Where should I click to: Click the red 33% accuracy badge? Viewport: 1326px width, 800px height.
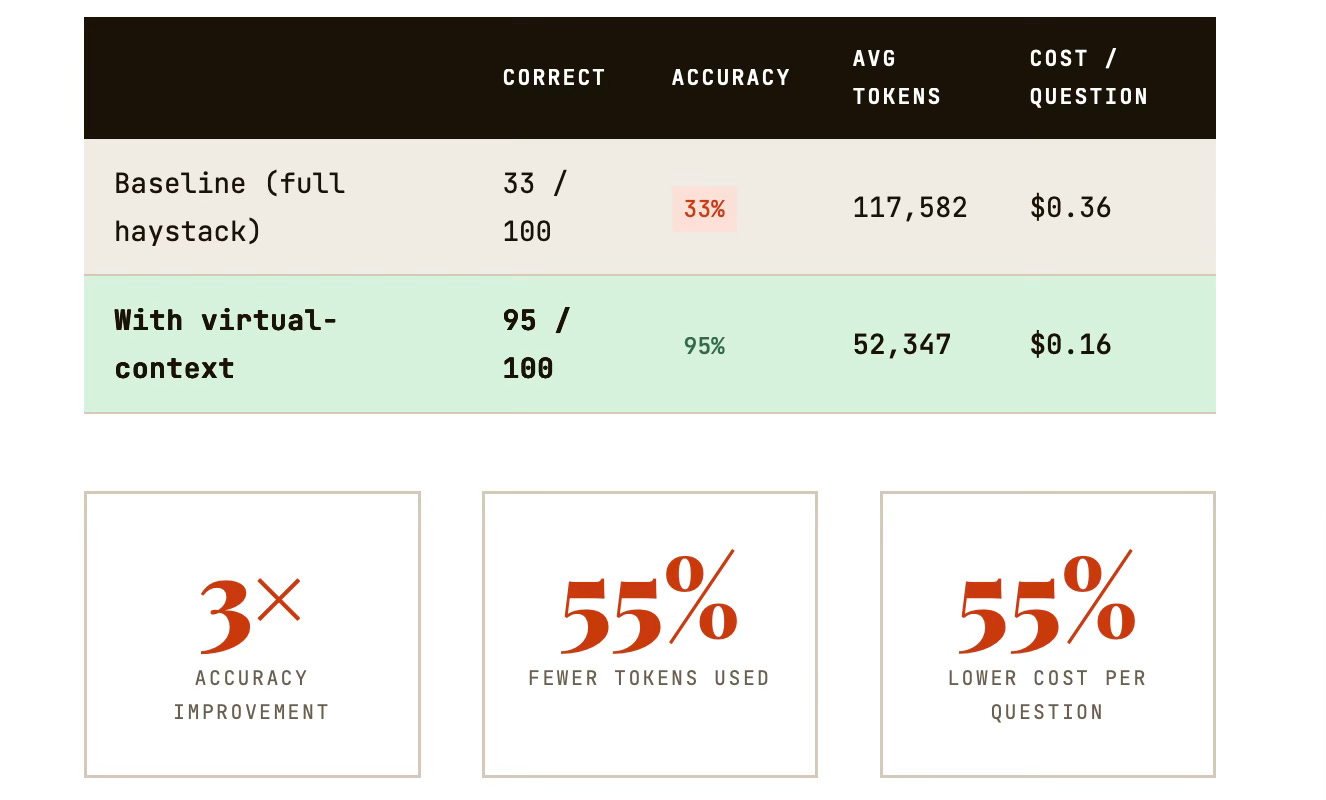(x=704, y=208)
